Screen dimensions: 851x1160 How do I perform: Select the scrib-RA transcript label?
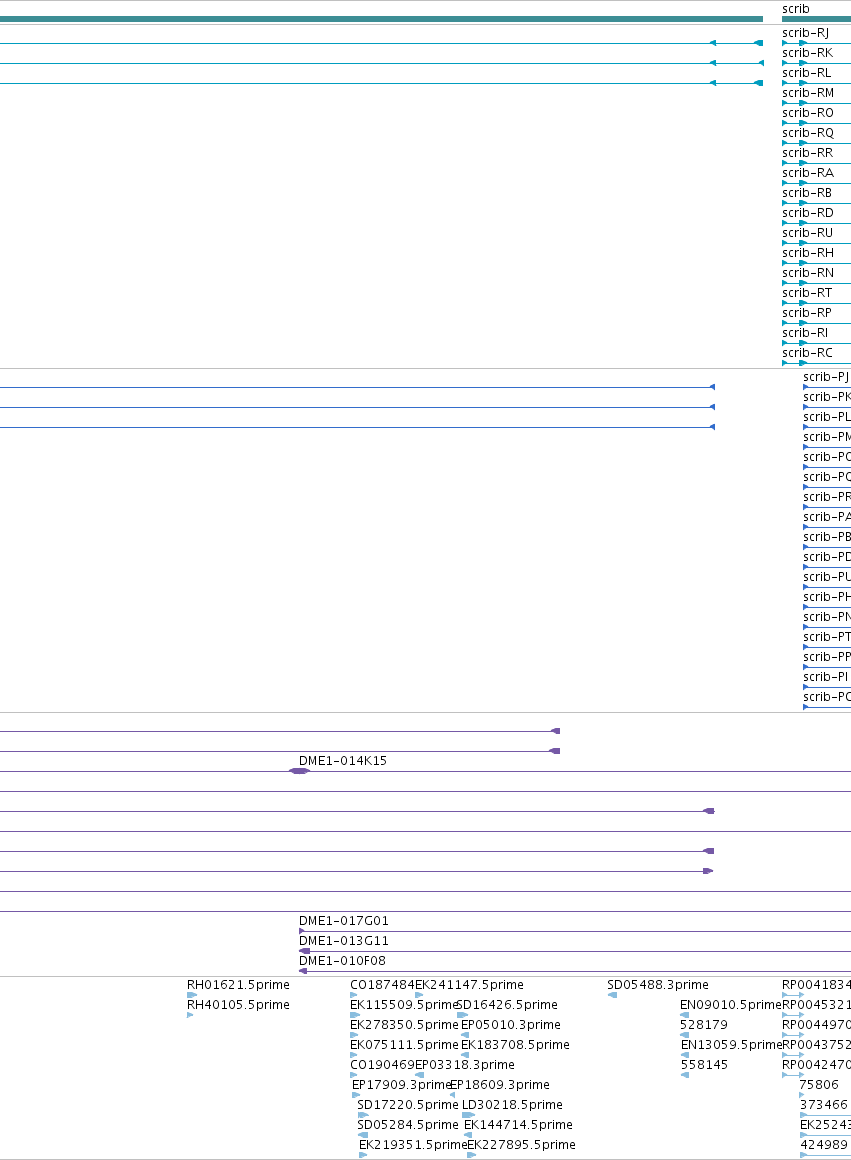tap(808, 172)
